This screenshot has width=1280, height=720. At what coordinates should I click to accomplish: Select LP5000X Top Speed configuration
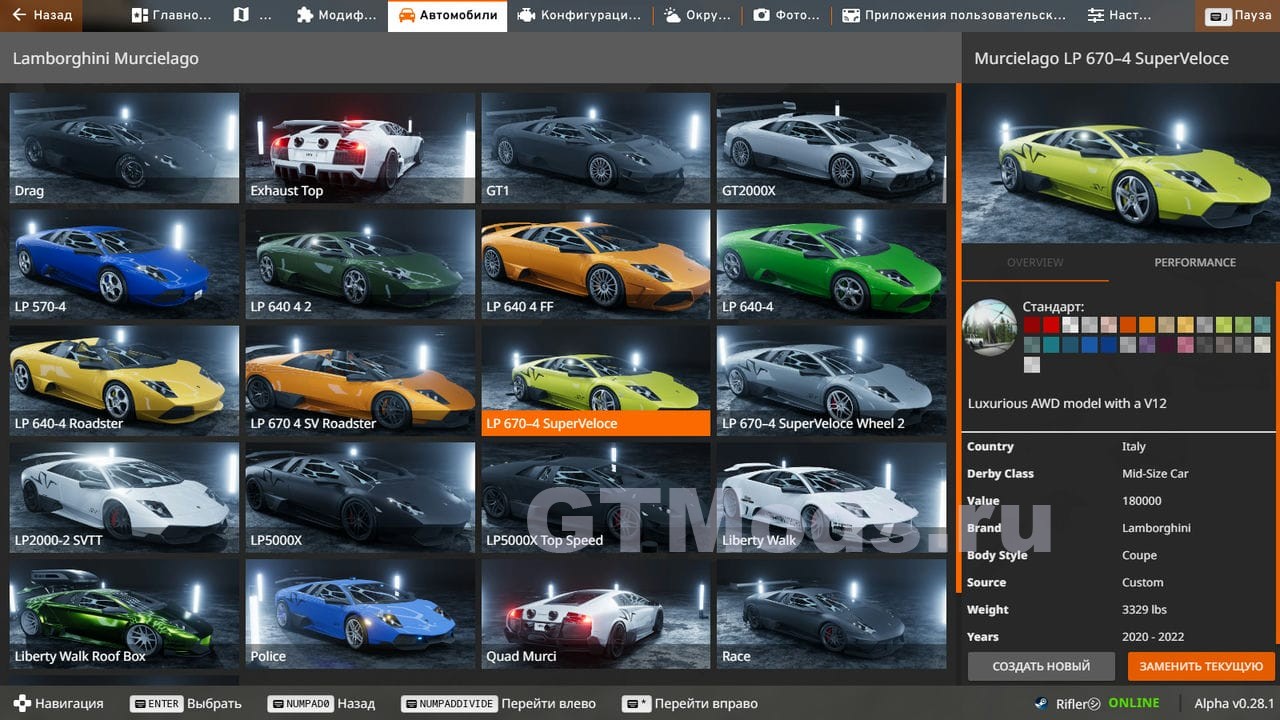point(596,497)
